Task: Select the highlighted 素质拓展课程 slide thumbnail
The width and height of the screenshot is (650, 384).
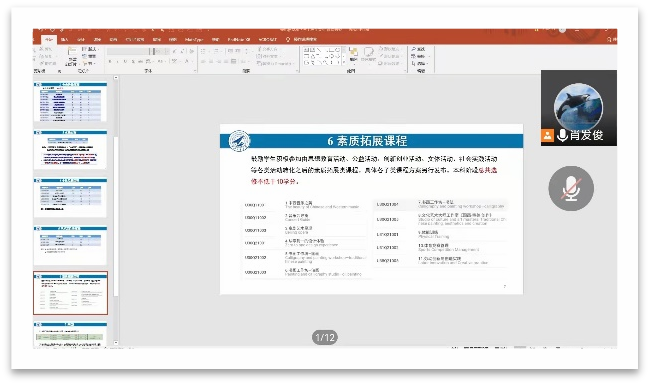Action: pos(70,293)
